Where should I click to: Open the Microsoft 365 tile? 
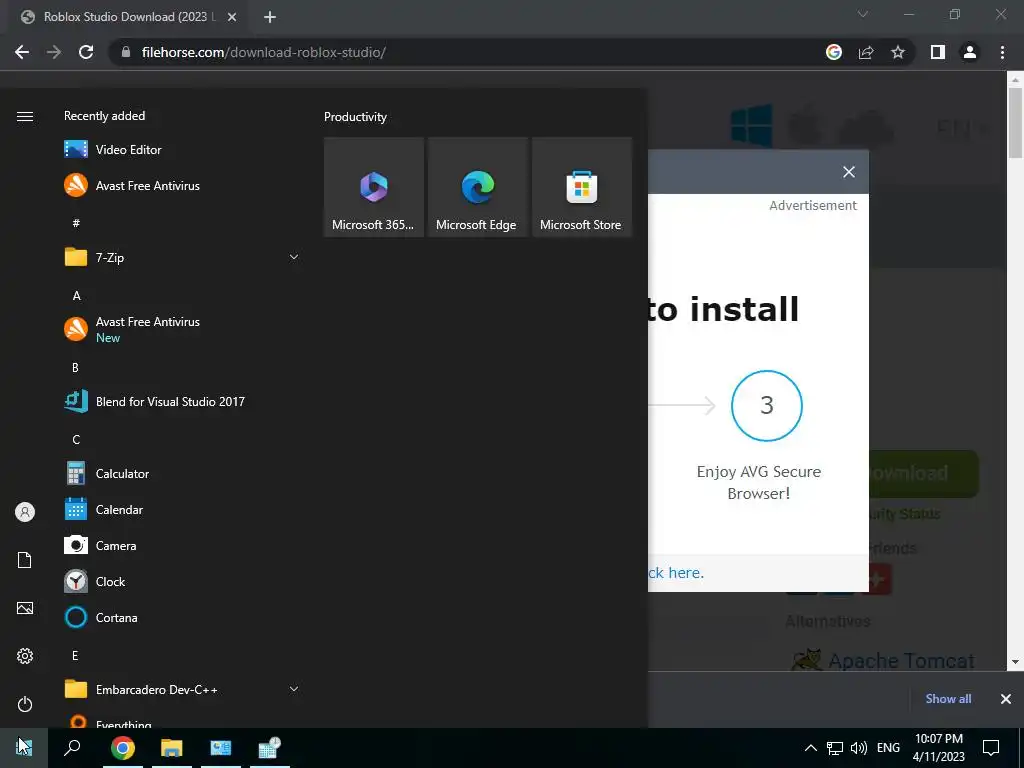pos(374,187)
